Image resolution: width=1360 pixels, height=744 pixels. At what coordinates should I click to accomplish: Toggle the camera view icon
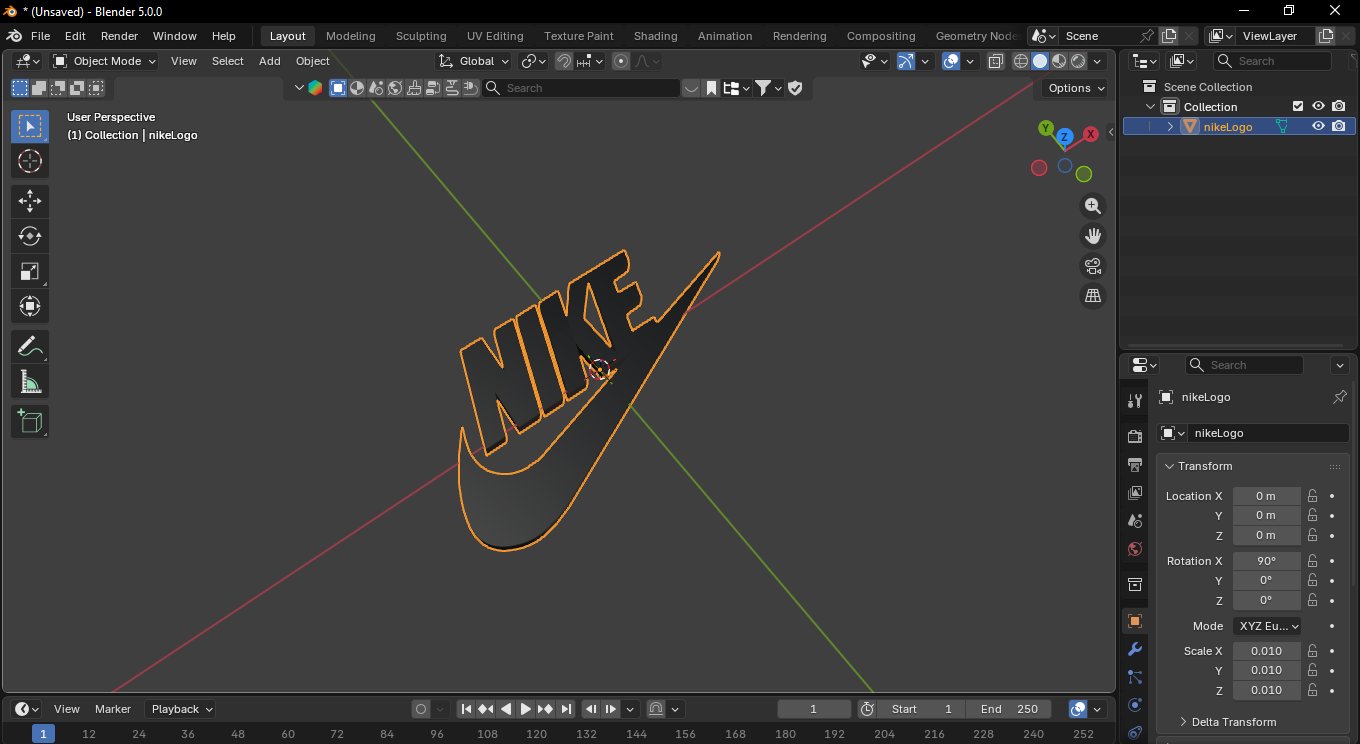pyautogui.click(x=1093, y=266)
